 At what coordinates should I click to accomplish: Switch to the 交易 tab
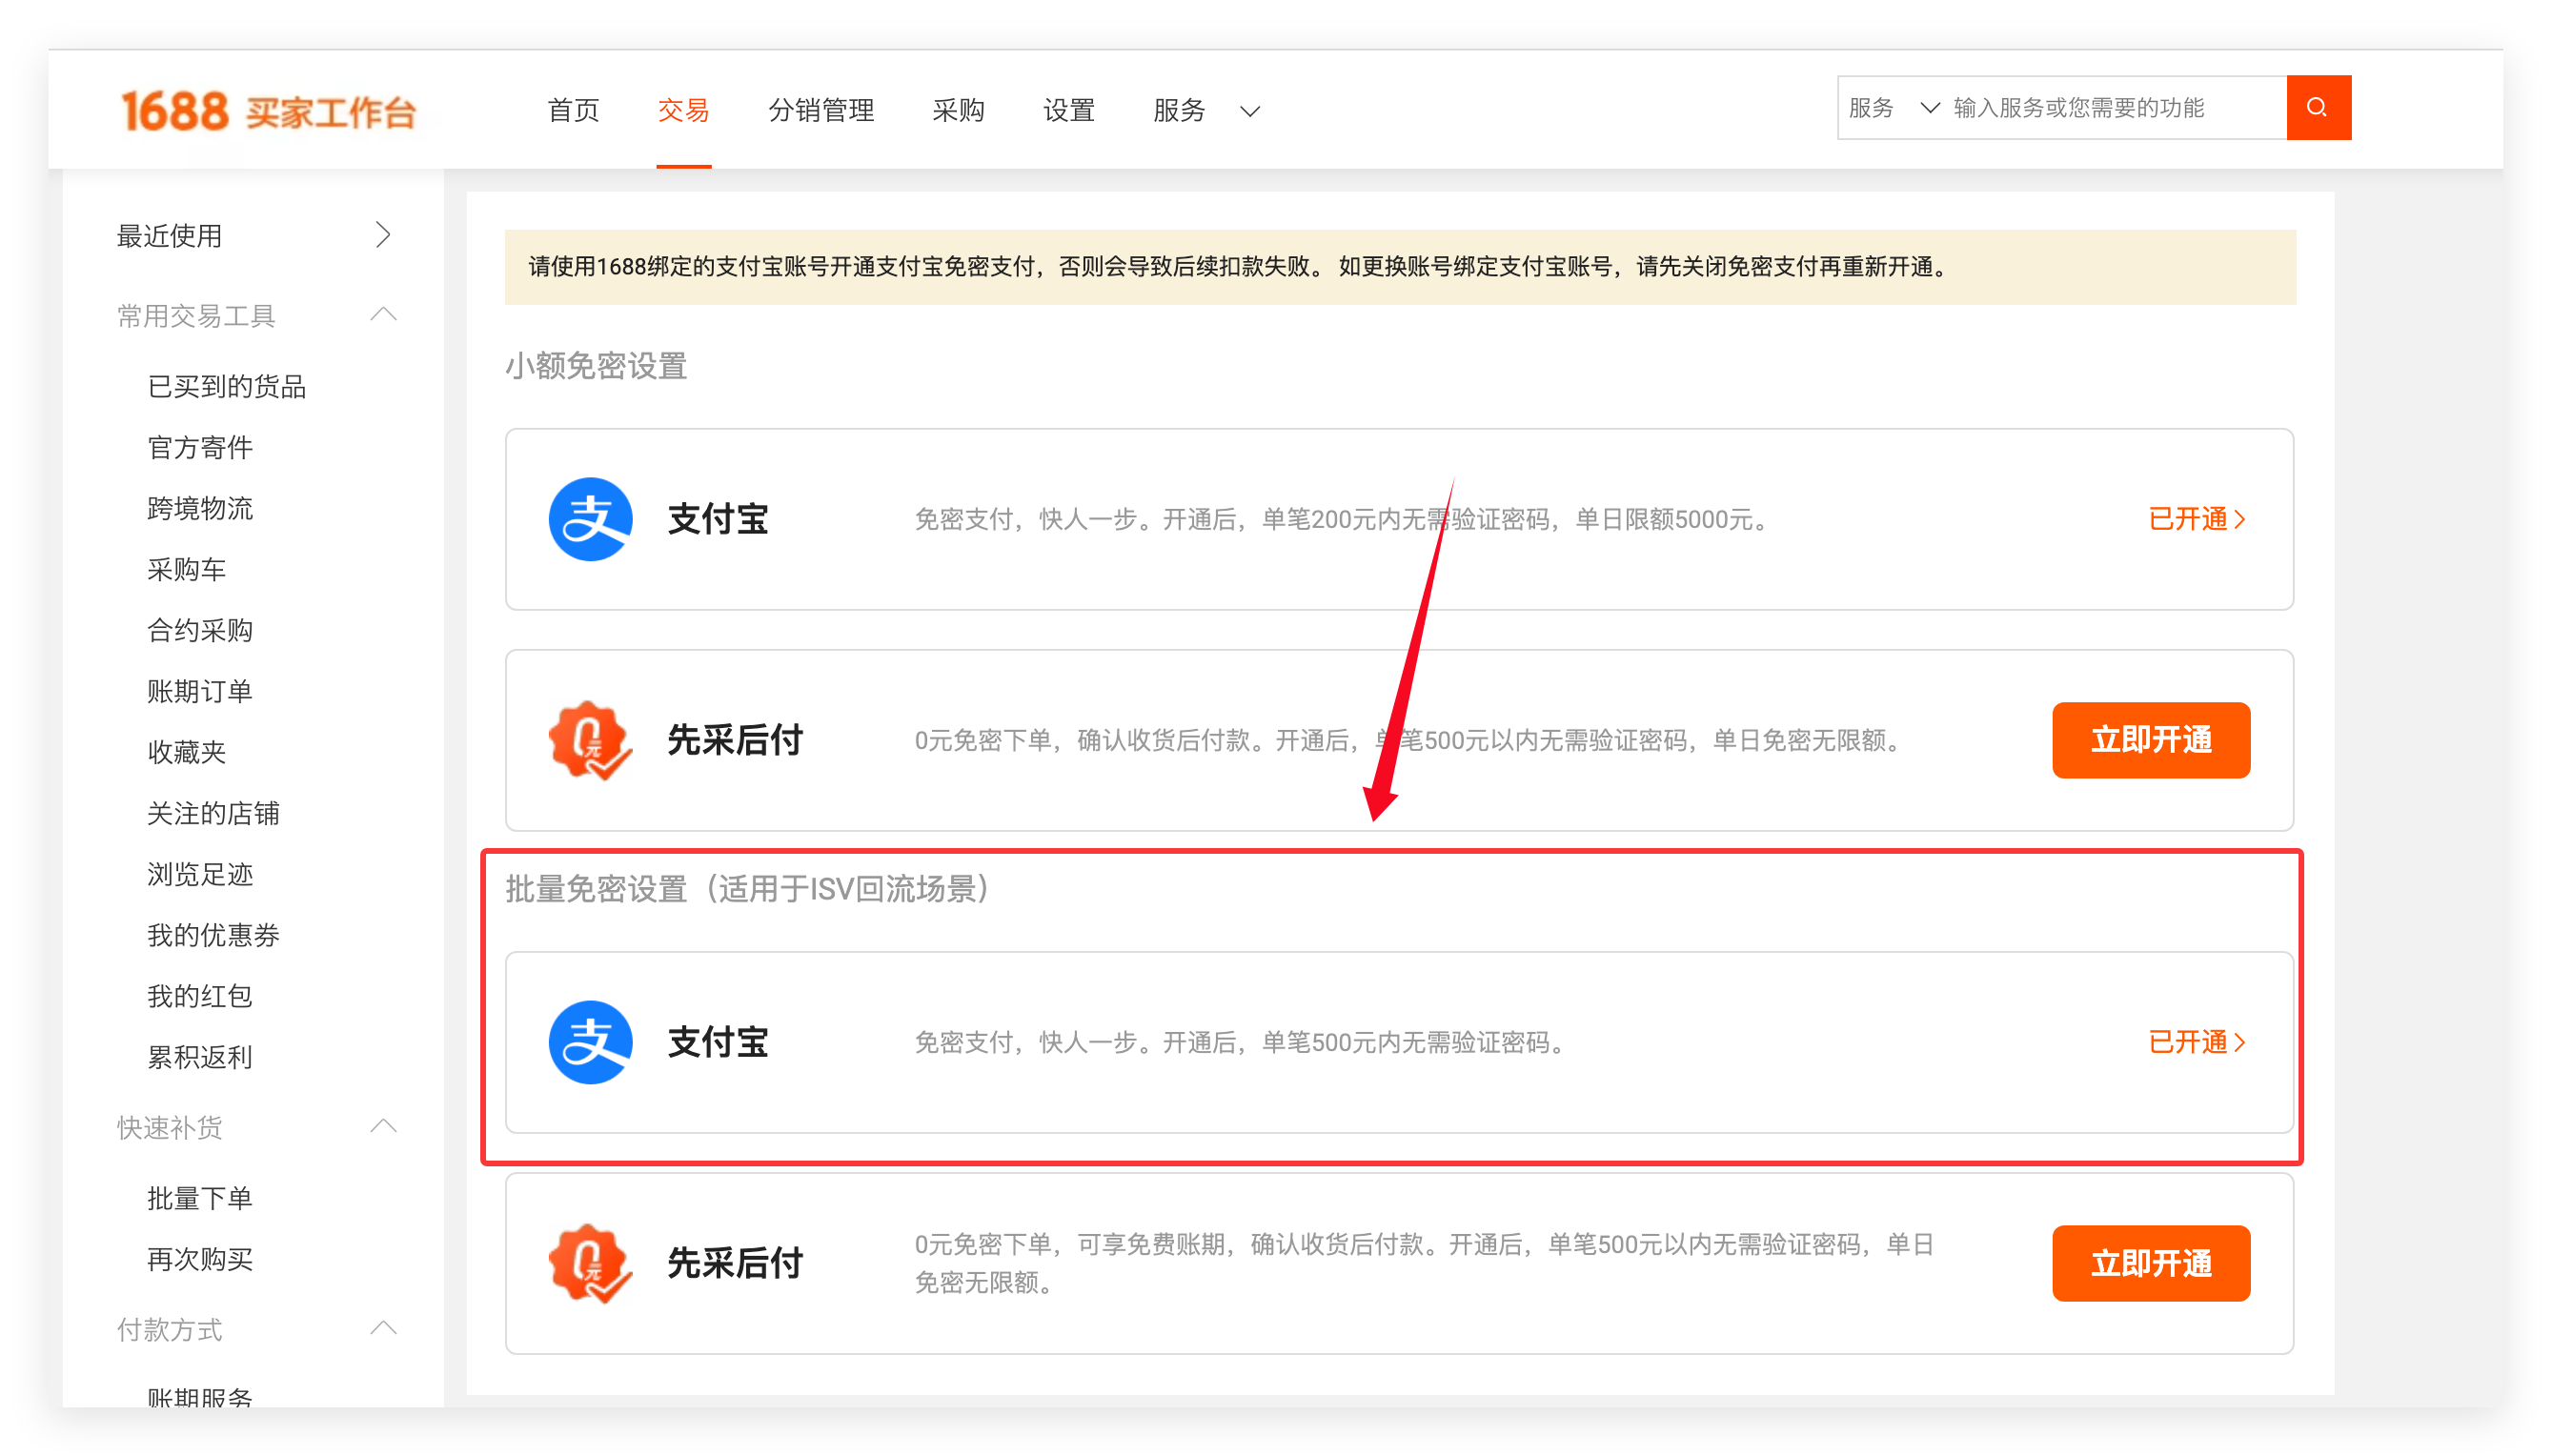683,110
